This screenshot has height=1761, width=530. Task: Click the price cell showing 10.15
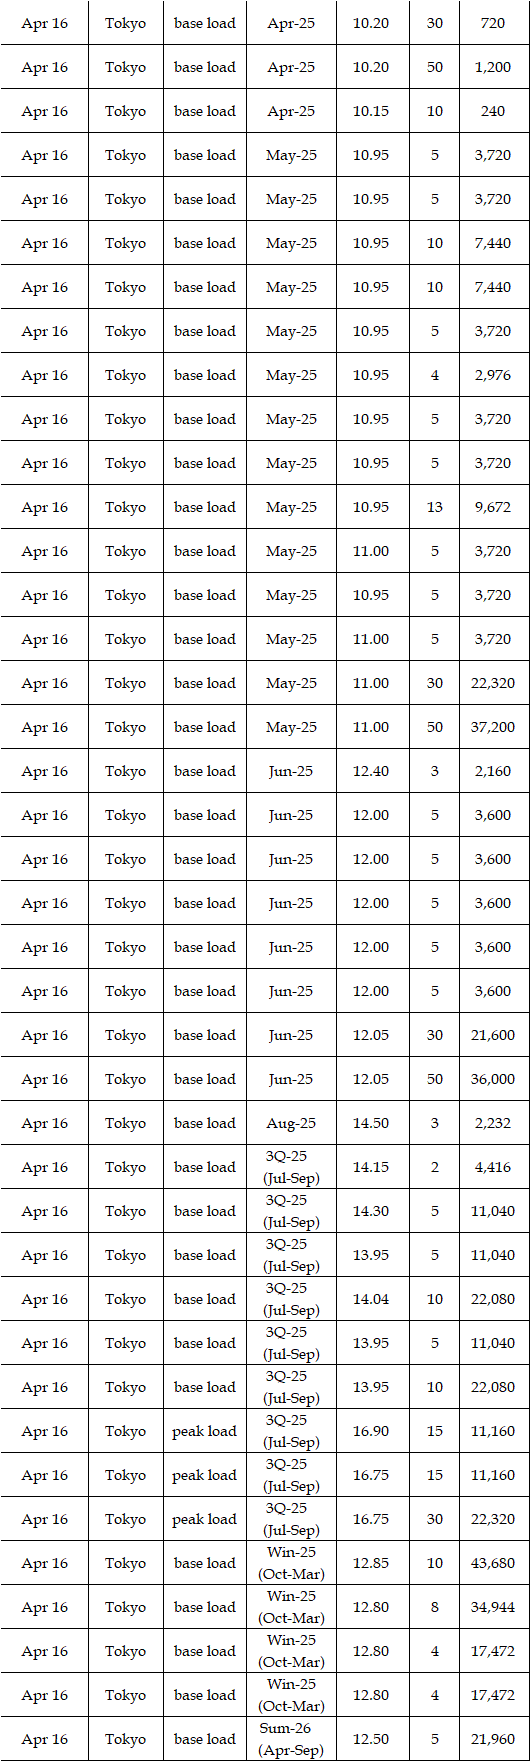click(371, 111)
